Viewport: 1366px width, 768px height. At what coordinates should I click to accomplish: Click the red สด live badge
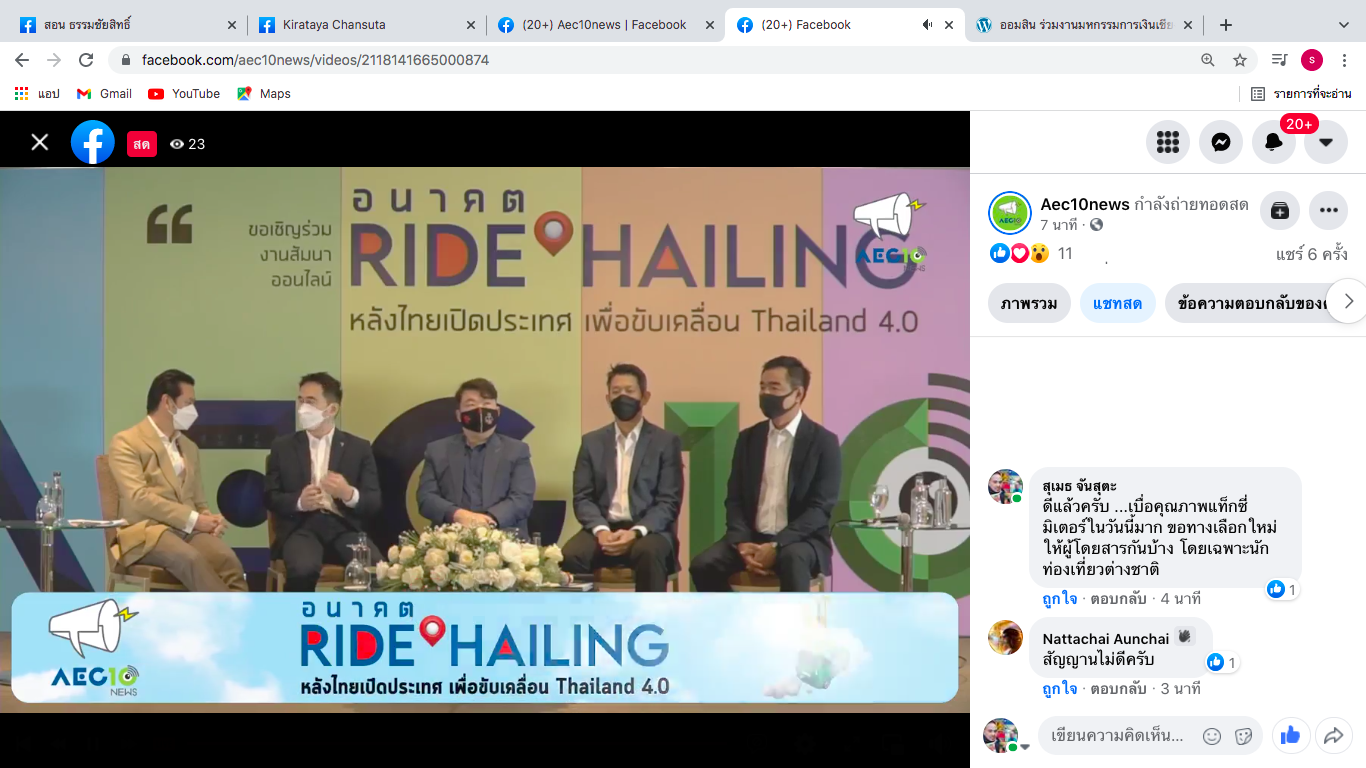coord(142,144)
